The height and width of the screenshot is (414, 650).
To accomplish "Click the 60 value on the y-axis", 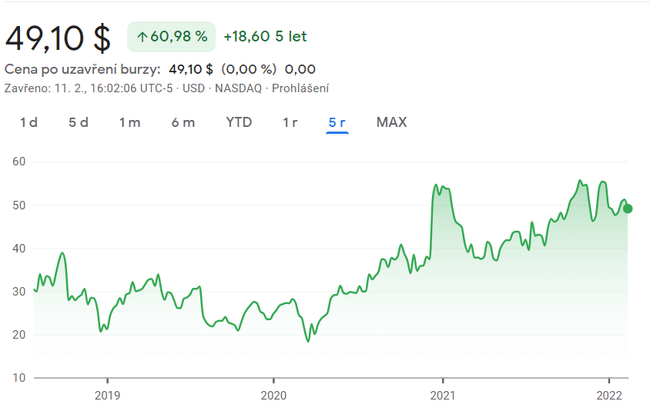I will pos(19,162).
